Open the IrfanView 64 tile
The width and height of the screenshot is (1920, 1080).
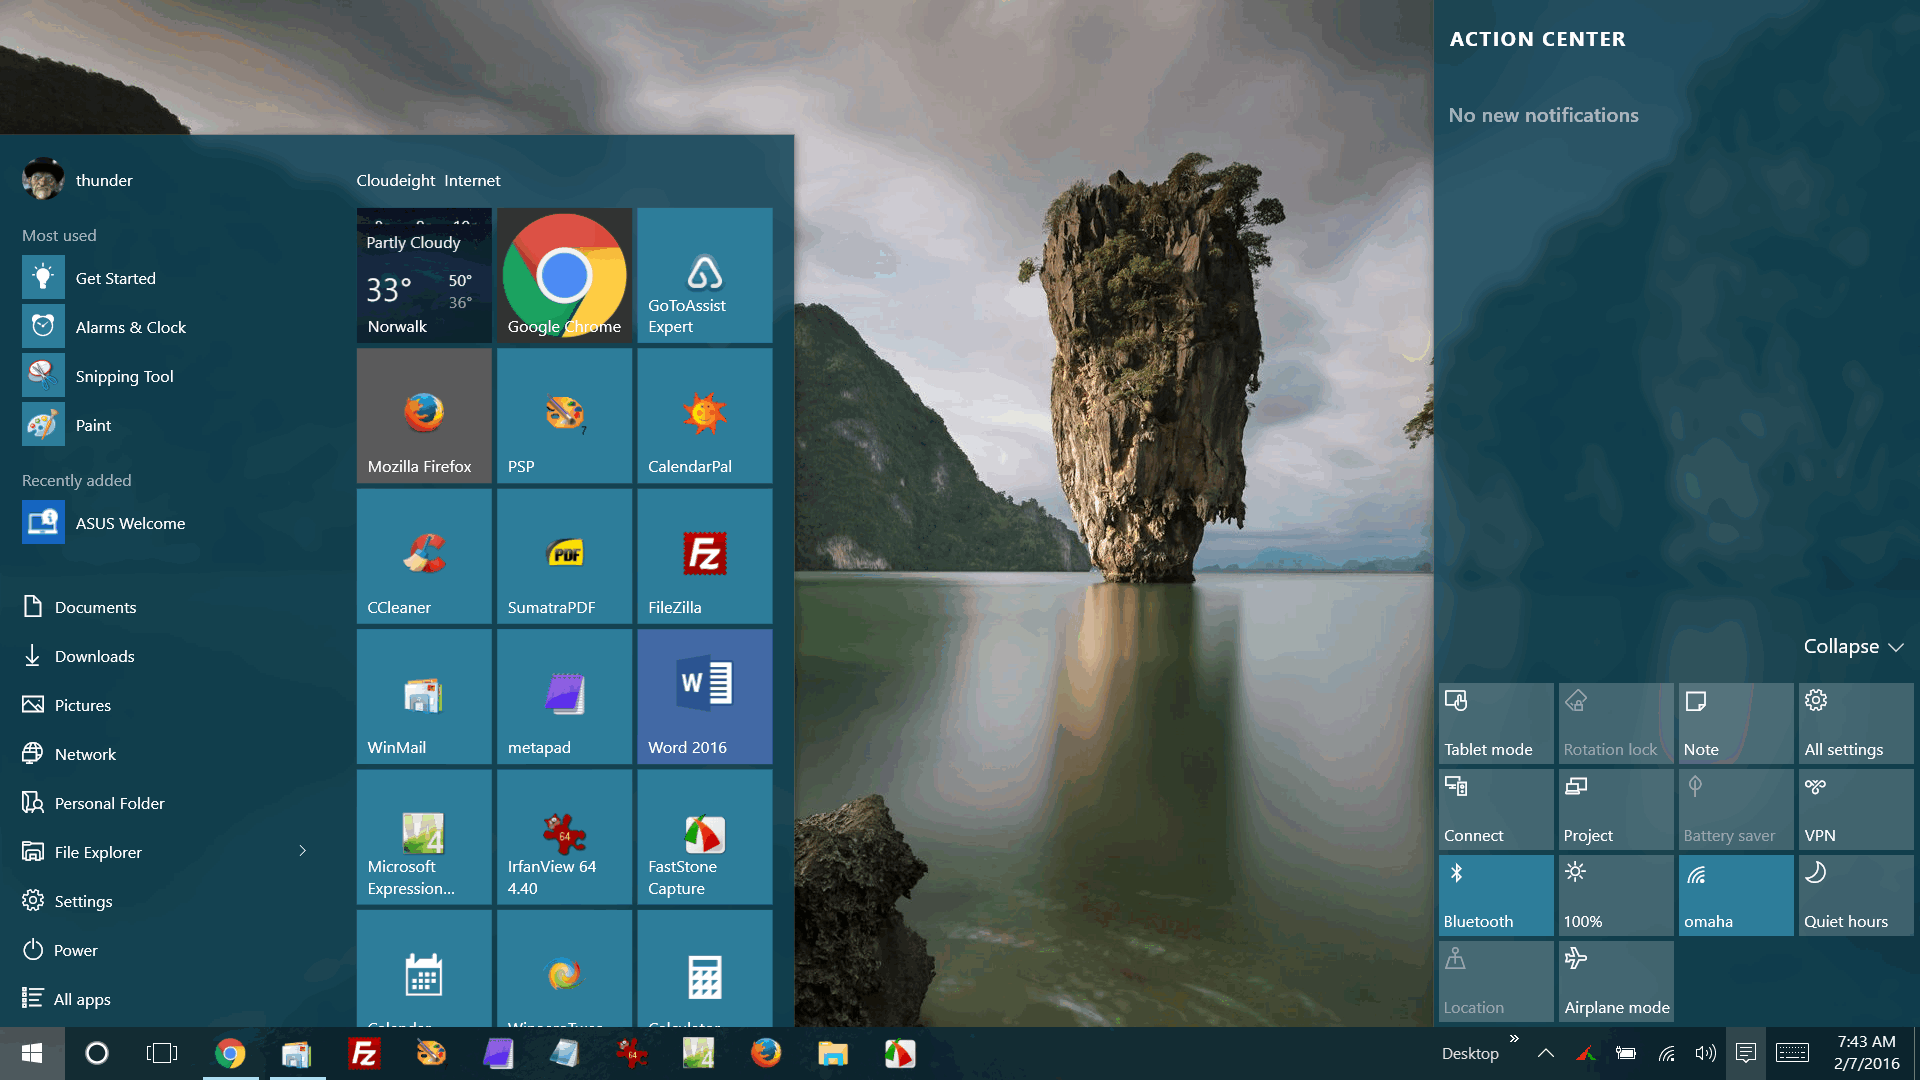(564, 837)
